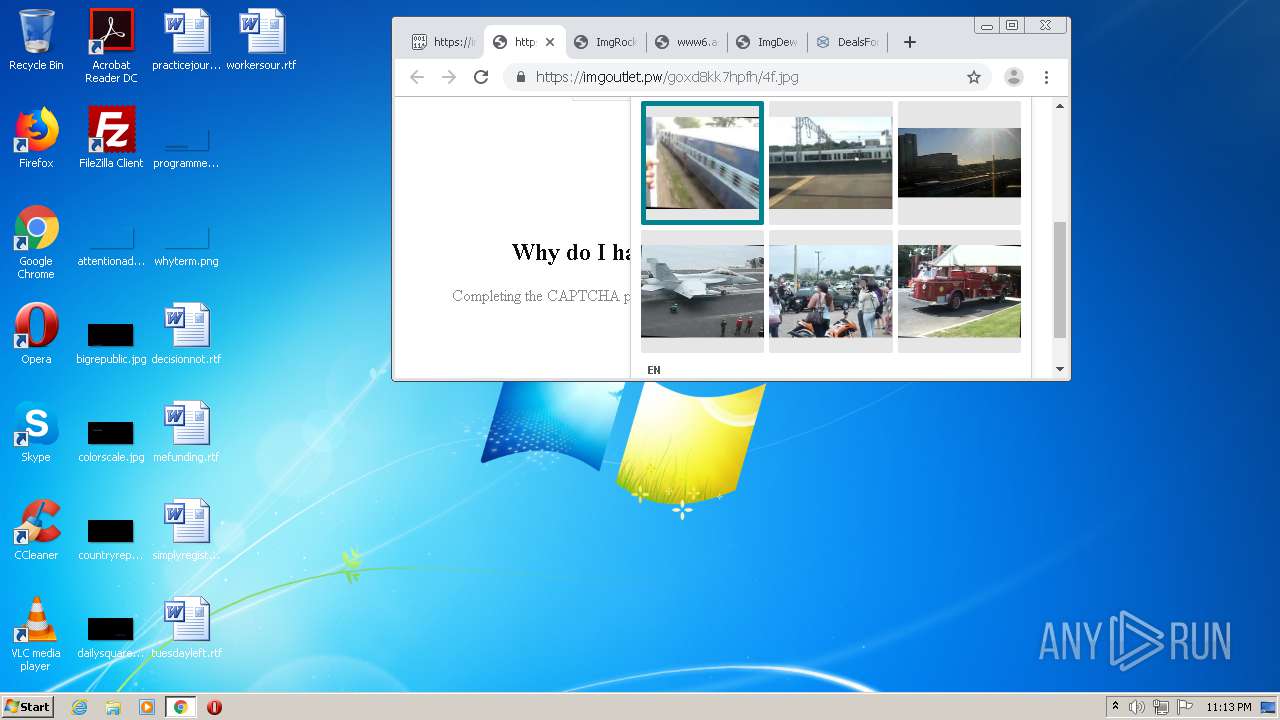Reload the current Chrome page
This screenshot has height=720, width=1280.
[481, 77]
